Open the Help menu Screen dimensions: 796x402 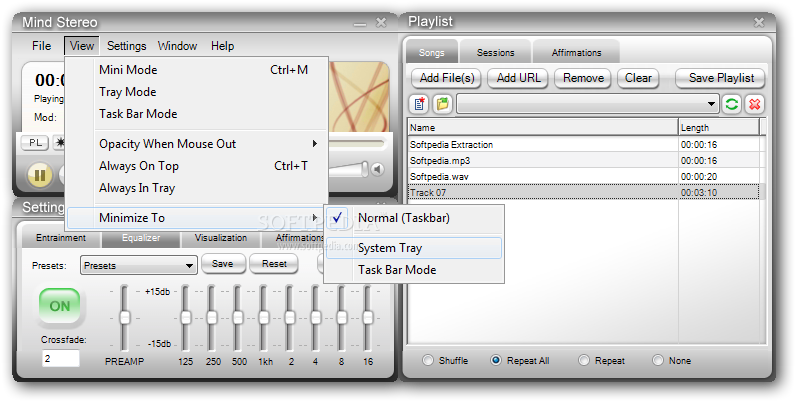click(222, 46)
